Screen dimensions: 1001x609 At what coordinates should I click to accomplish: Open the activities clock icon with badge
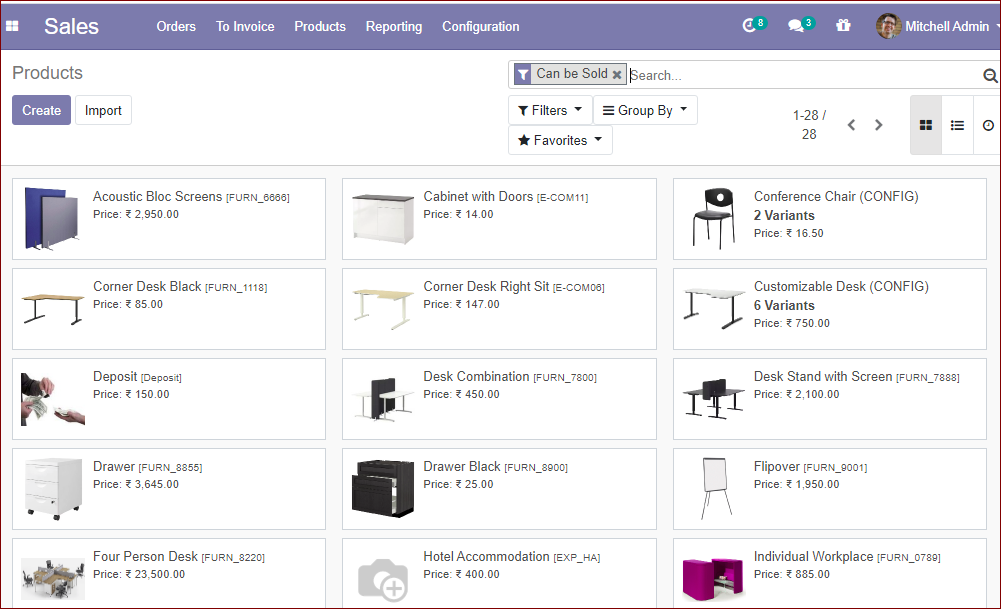click(x=750, y=26)
